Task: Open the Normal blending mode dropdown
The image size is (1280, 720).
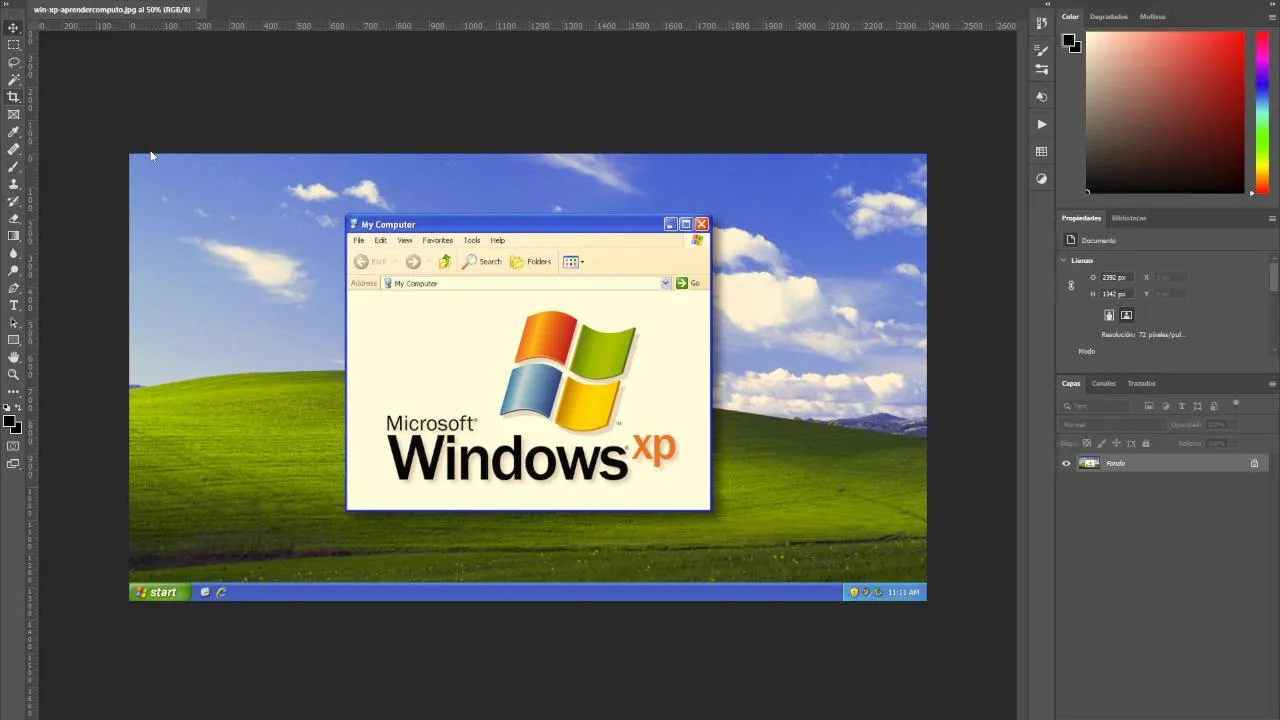Action: pos(1111,425)
